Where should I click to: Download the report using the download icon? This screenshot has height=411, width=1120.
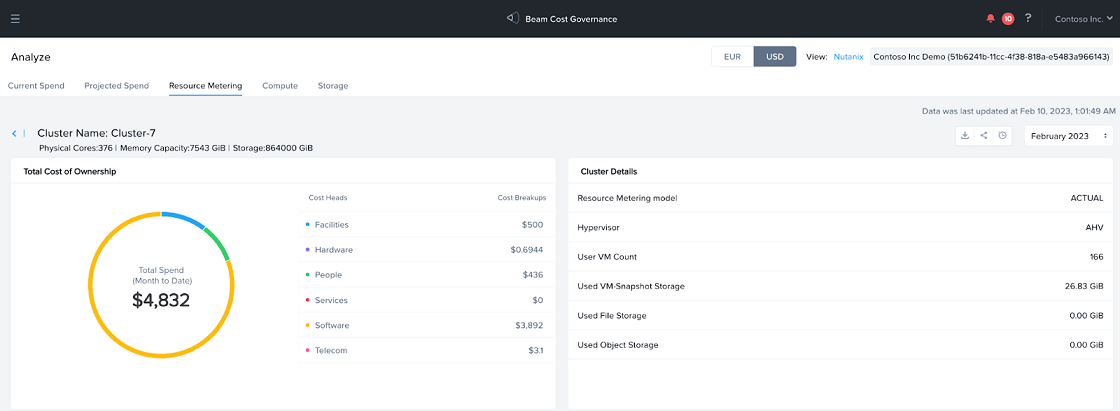click(x=965, y=136)
